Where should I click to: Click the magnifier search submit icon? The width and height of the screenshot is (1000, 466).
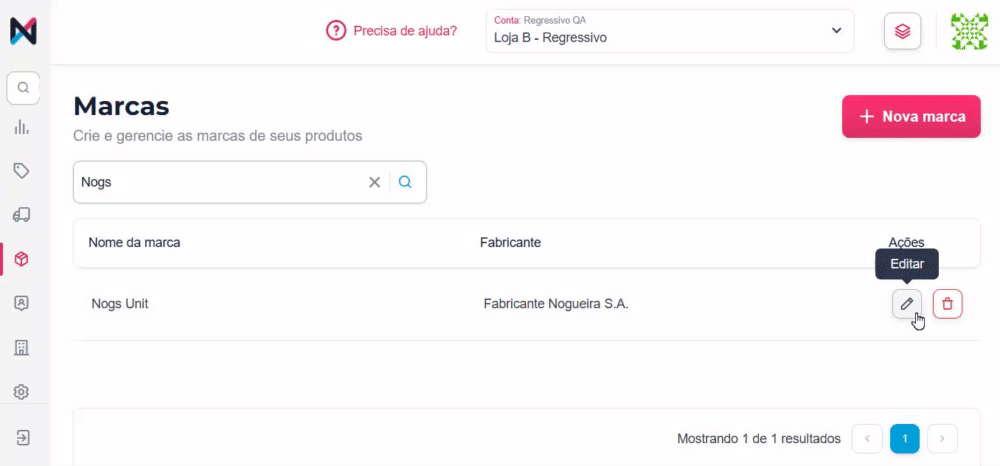pyautogui.click(x=405, y=182)
